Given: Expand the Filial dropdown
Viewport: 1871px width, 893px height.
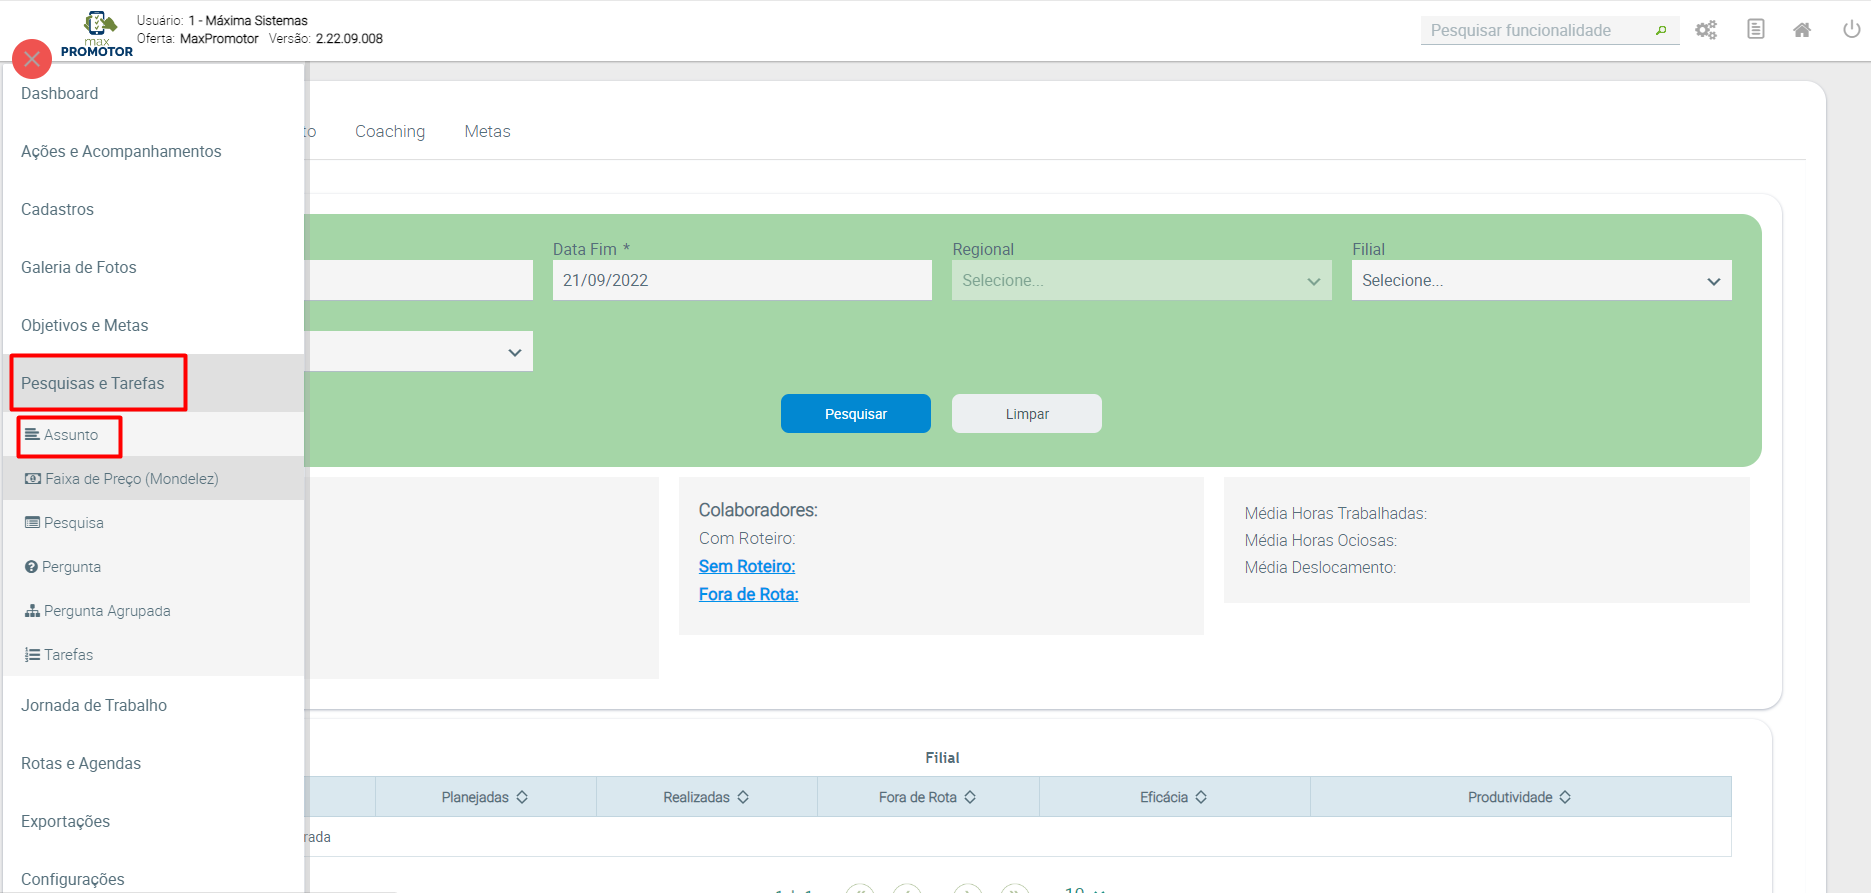Looking at the screenshot, I should (1541, 281).
